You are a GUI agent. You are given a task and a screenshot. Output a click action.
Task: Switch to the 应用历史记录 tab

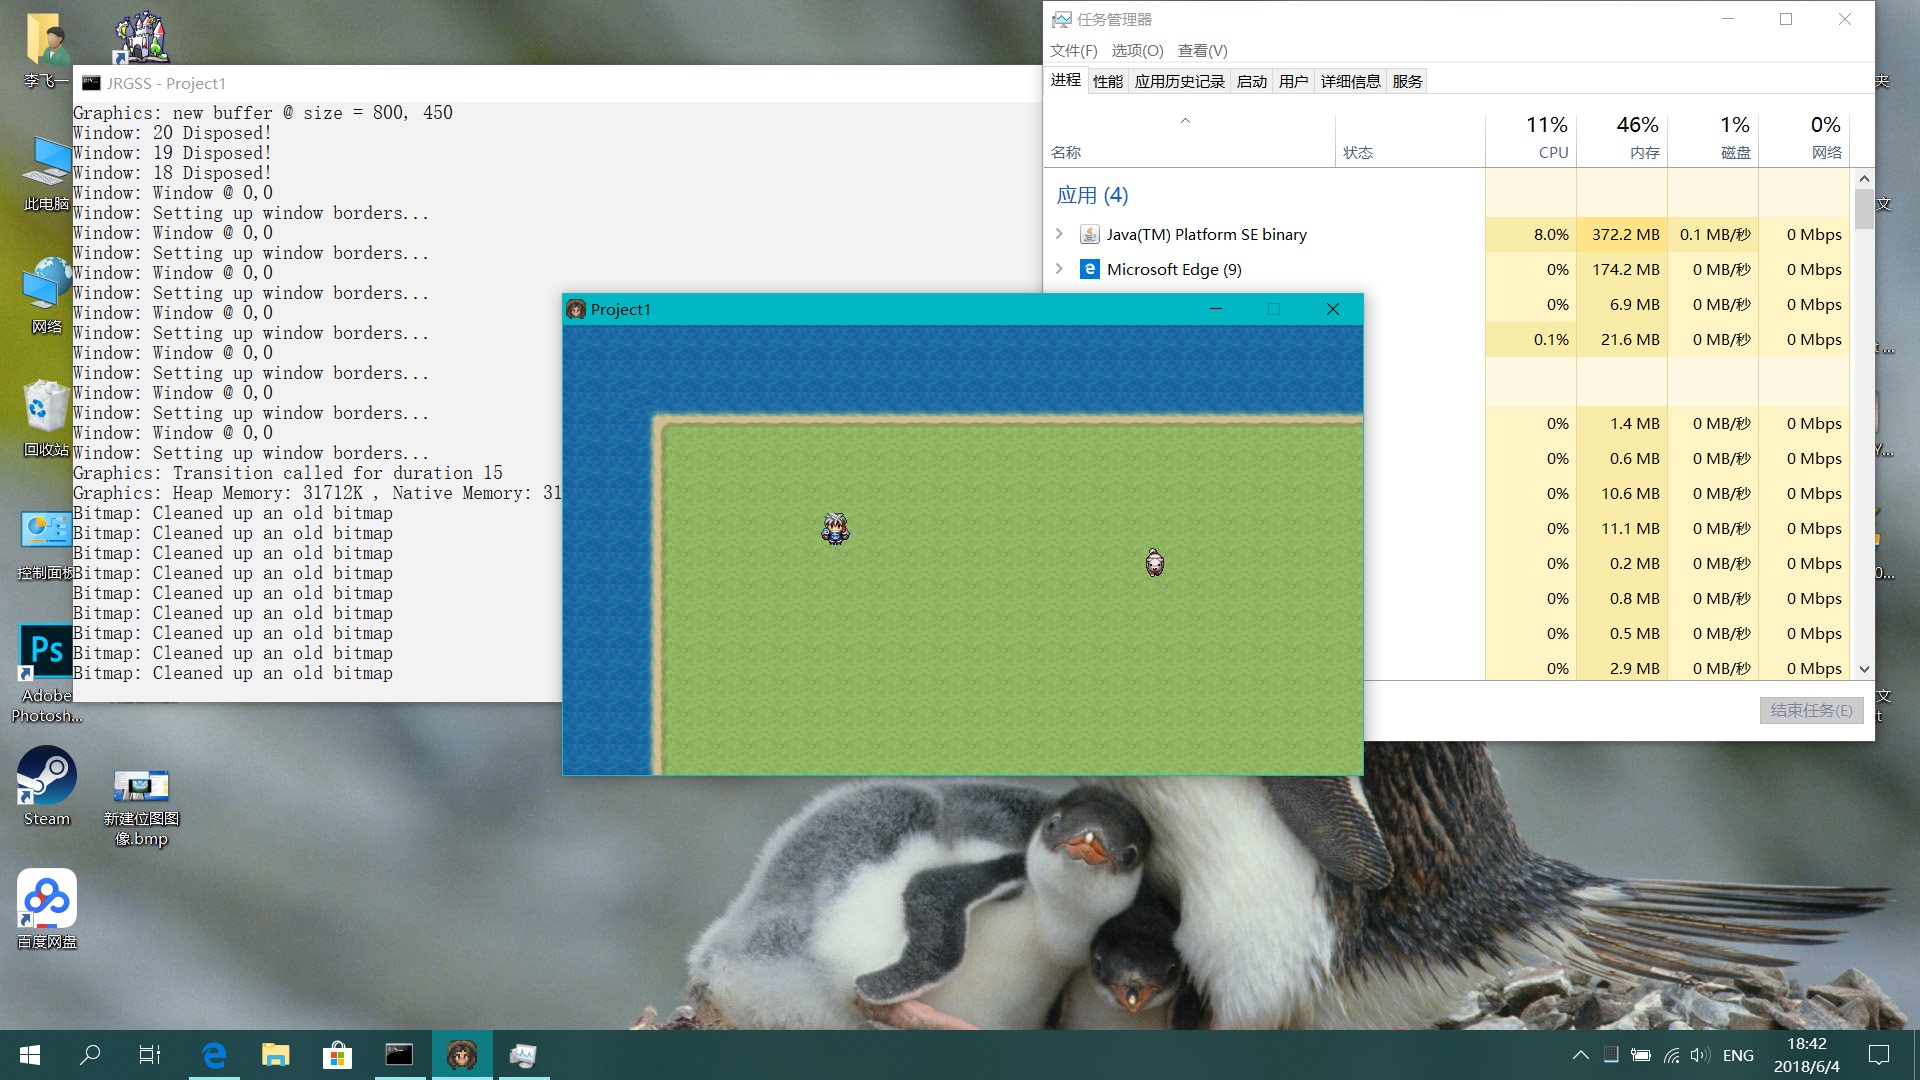click(1180, 81)
